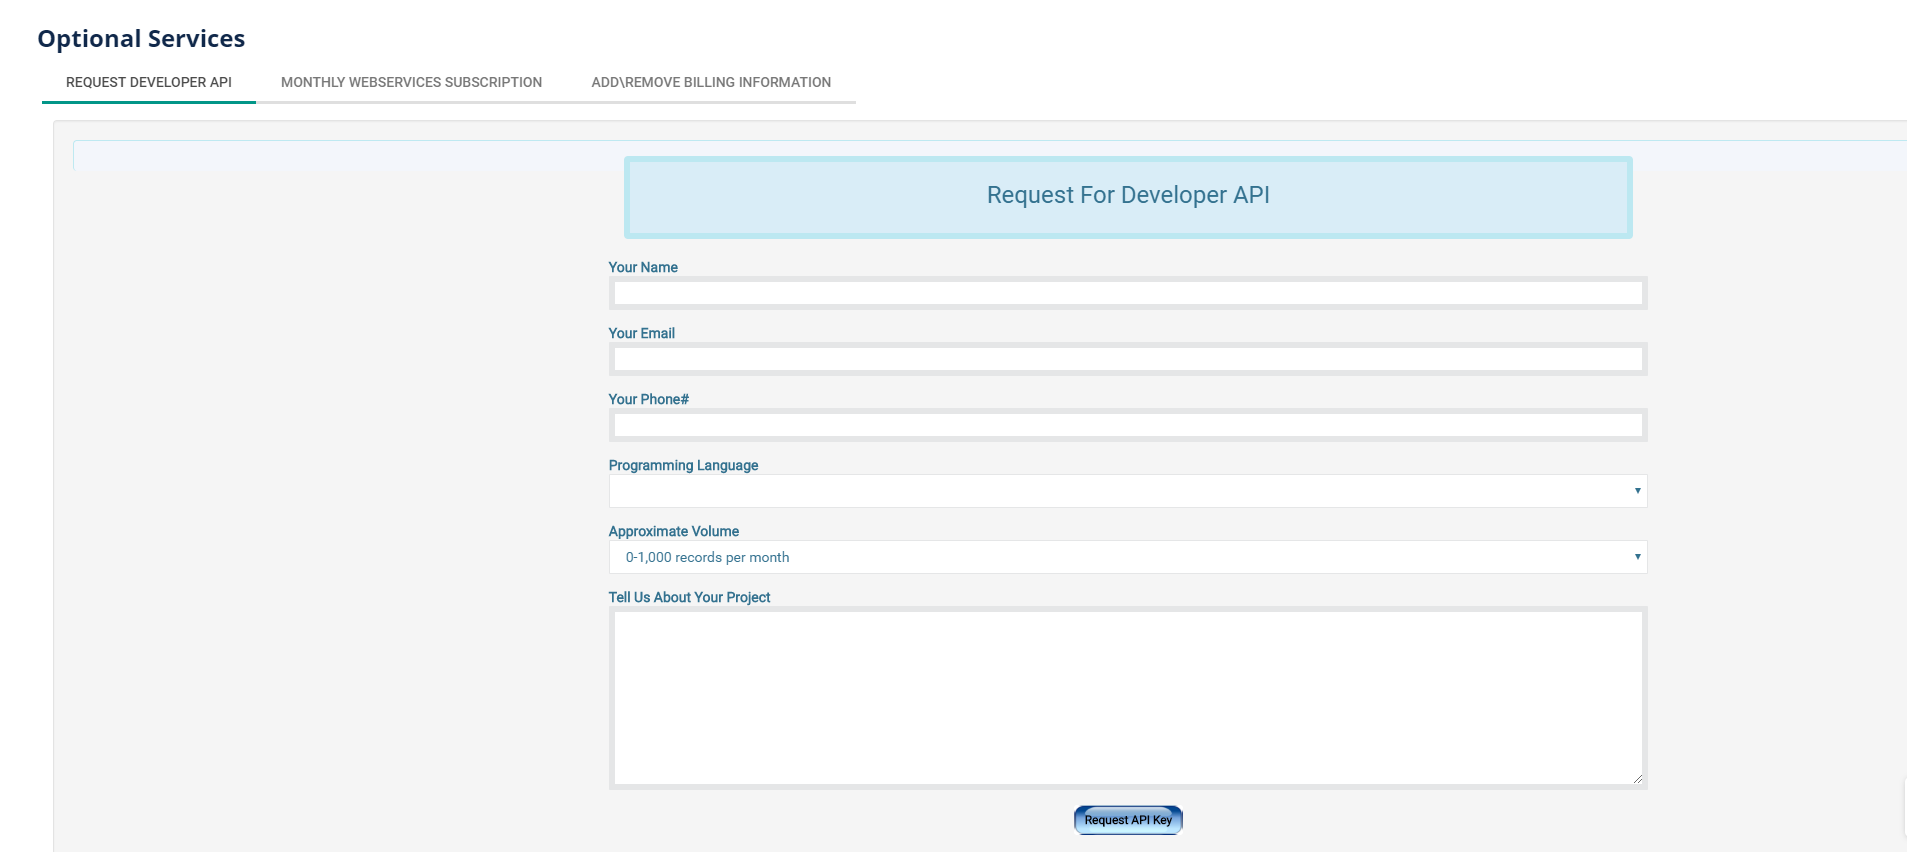Expand the Approximate Volume dropdown arrow
Image resolution: width=1907 pixels, height=852 pixels.
[x=1637, y=557]
